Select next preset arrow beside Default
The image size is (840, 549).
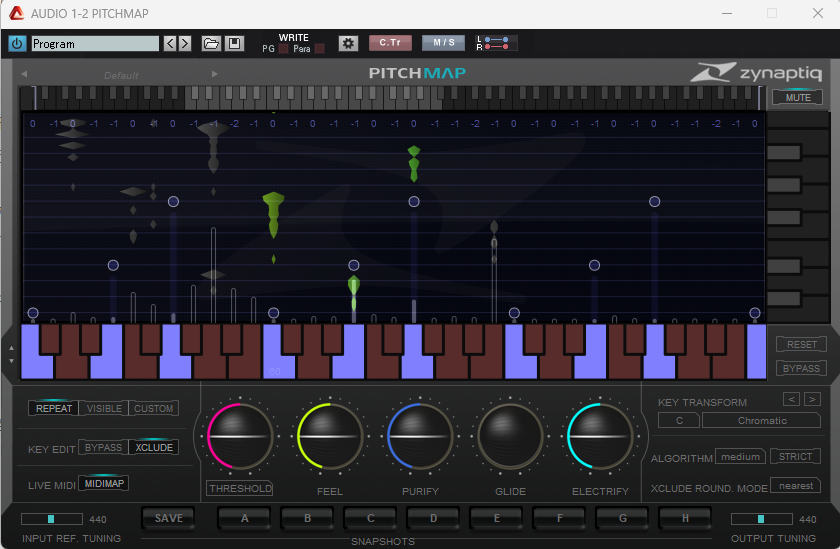click(x=214, y=74)
